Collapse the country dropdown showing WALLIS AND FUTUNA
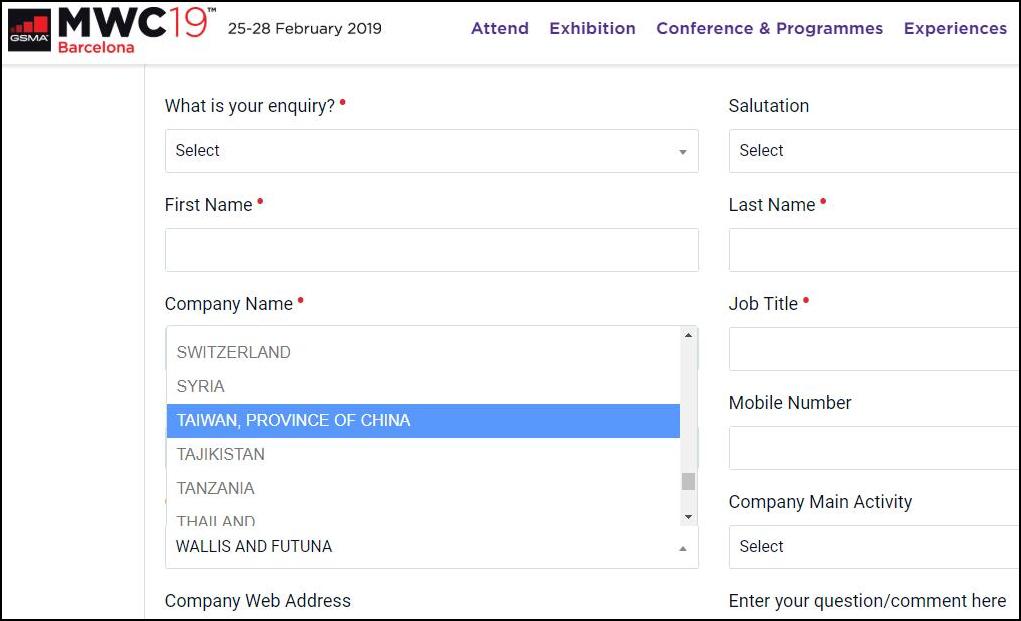This screenshot has width=1021, height=621. click(431, 547)
